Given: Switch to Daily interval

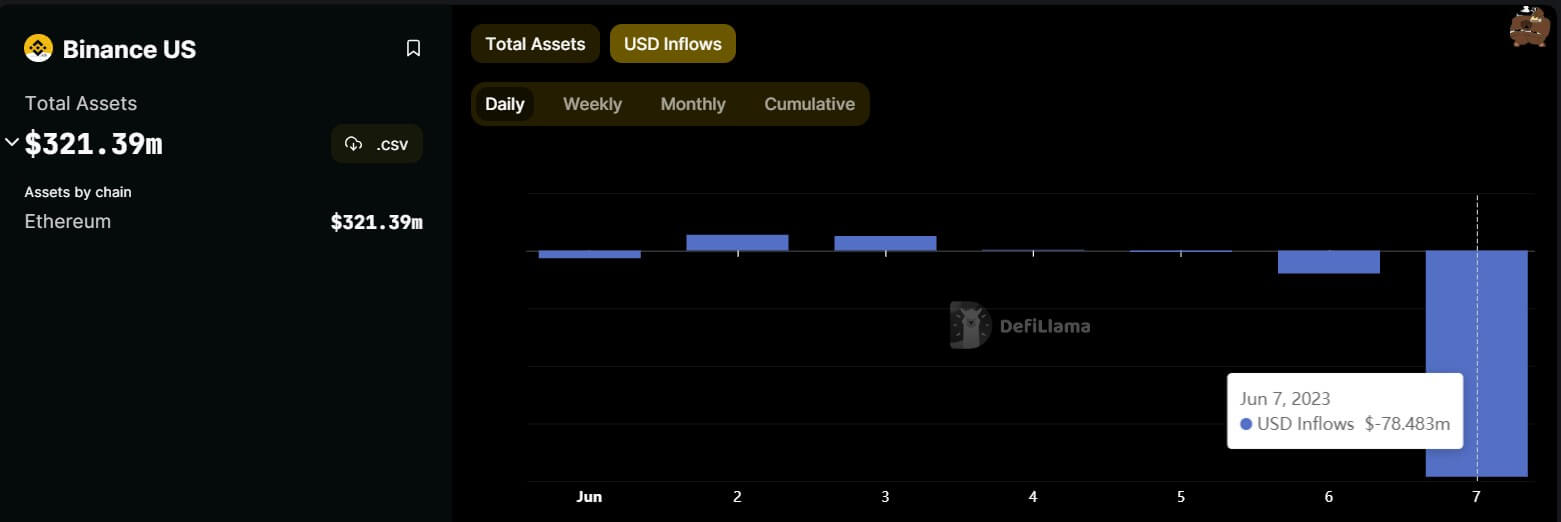Looking at the screenshot, I should 505,104.
